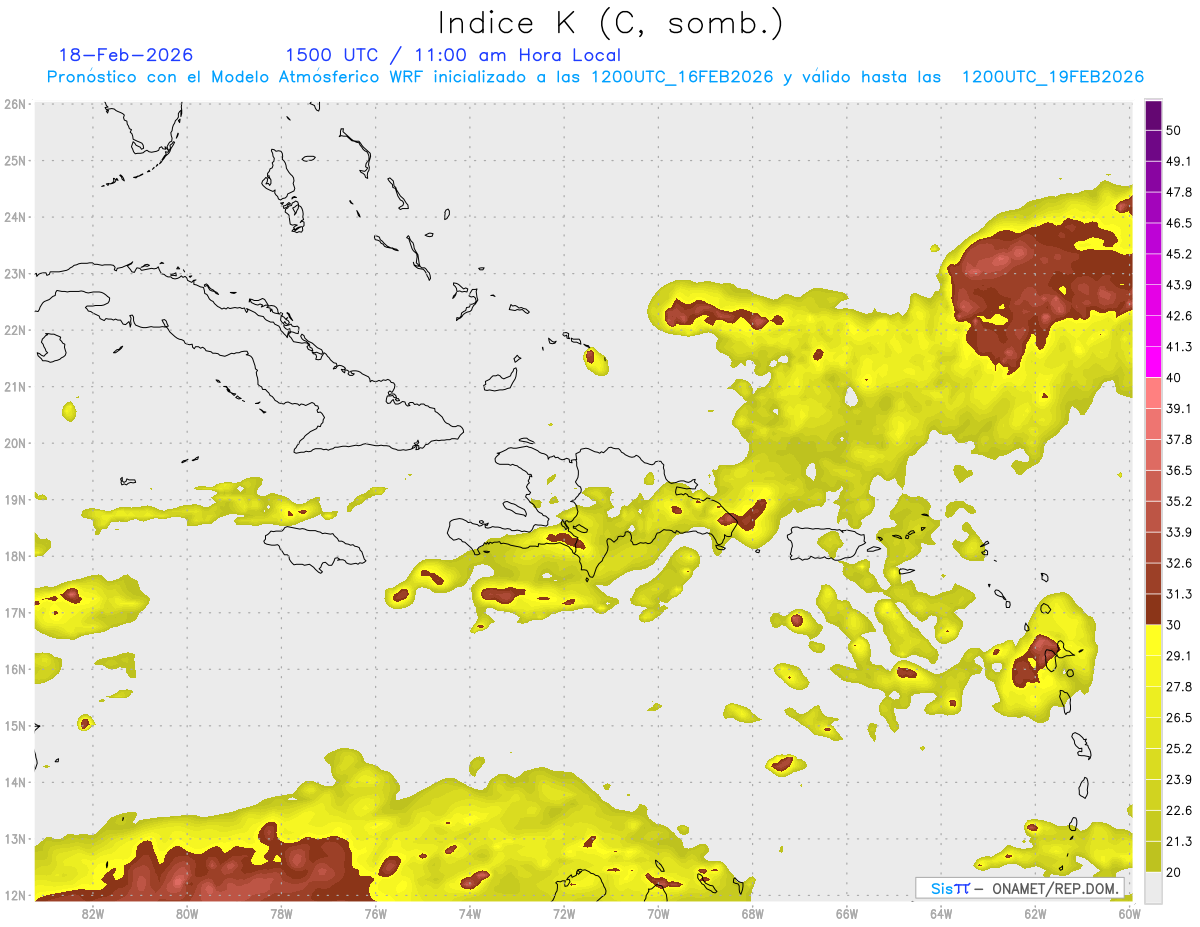
Task: Click the '72W' longitude label
Action: pos(564,913)
